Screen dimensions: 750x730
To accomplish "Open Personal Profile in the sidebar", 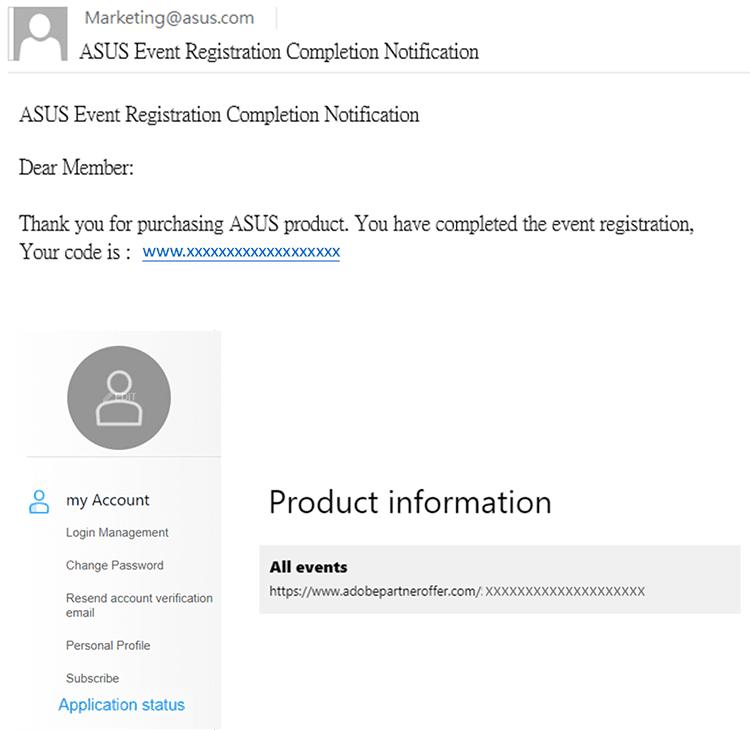I will (x=108, y=645).
